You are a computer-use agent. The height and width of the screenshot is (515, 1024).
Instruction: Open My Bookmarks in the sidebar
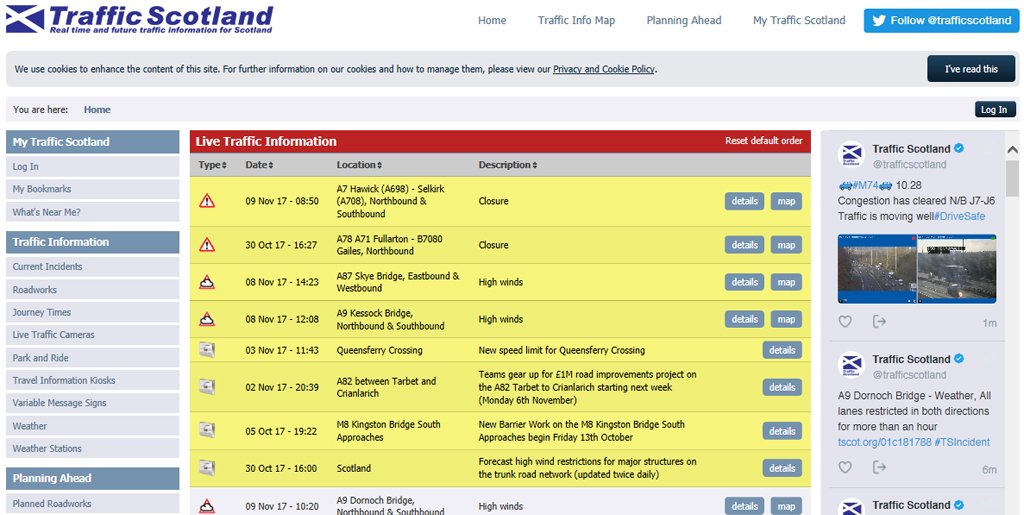(93, 189)
